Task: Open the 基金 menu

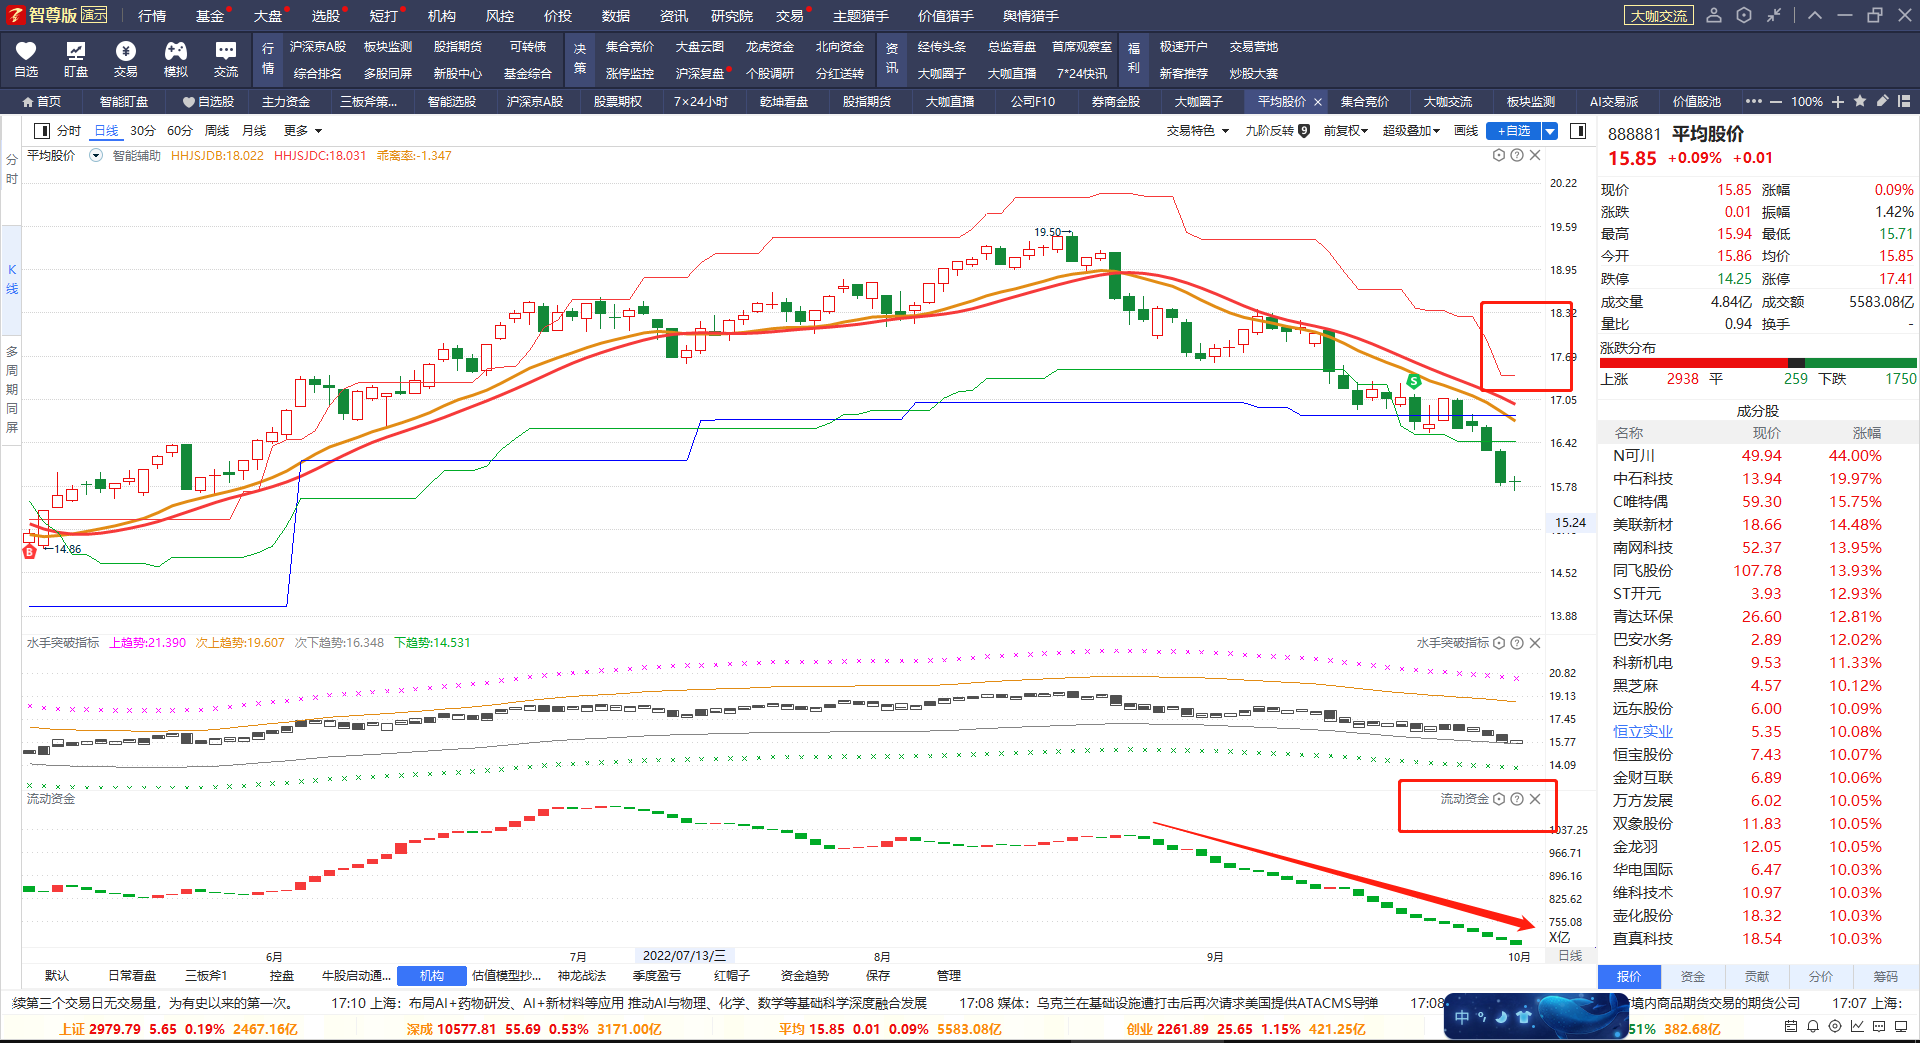Action: [210, 16]
